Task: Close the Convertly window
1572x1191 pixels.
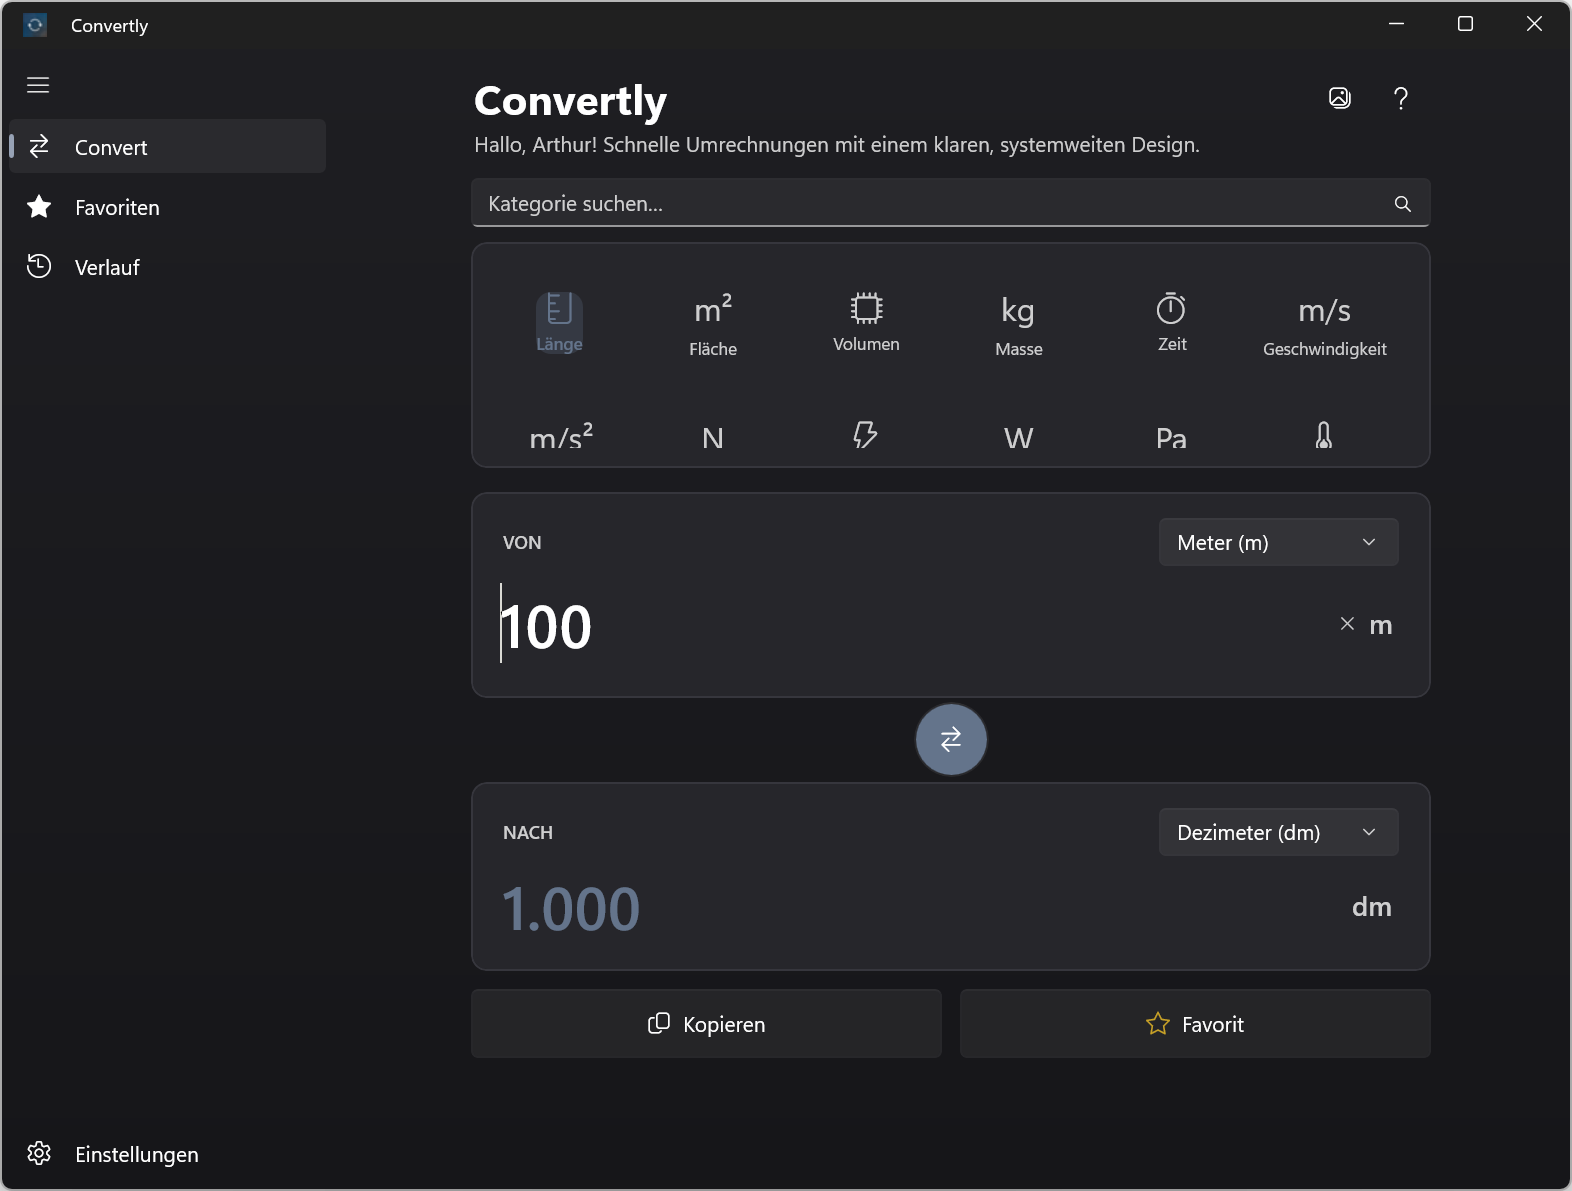Action: [x=1534, y=24]
